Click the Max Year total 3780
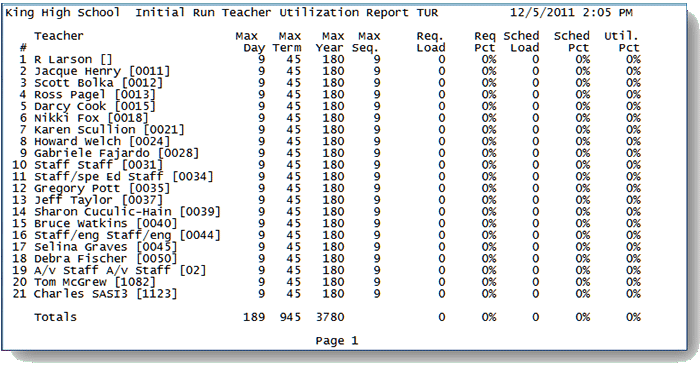This screenshot has height=366, width=700. (330, 317)
